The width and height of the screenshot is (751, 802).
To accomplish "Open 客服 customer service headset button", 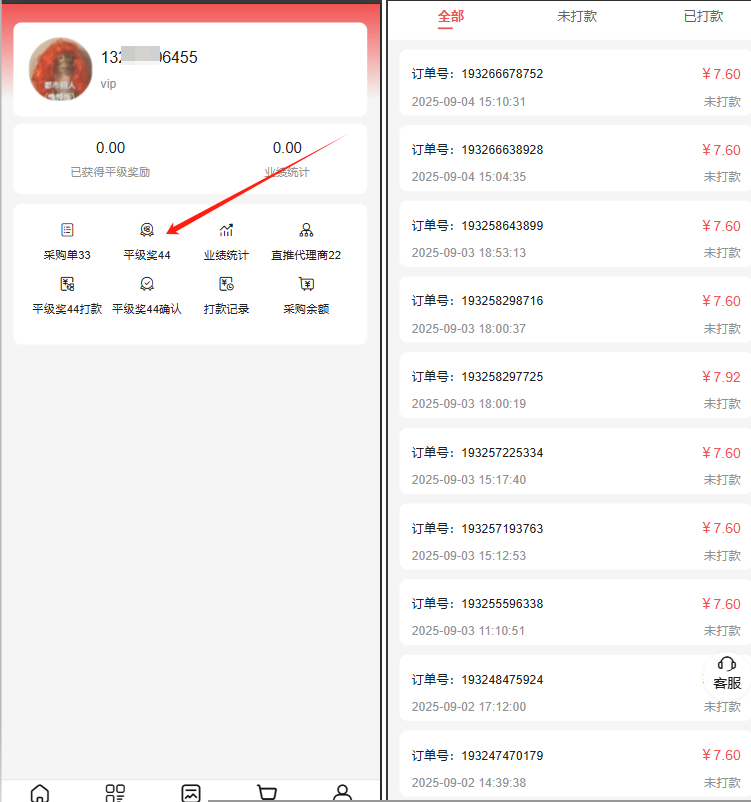I will [x=726, y=674].
